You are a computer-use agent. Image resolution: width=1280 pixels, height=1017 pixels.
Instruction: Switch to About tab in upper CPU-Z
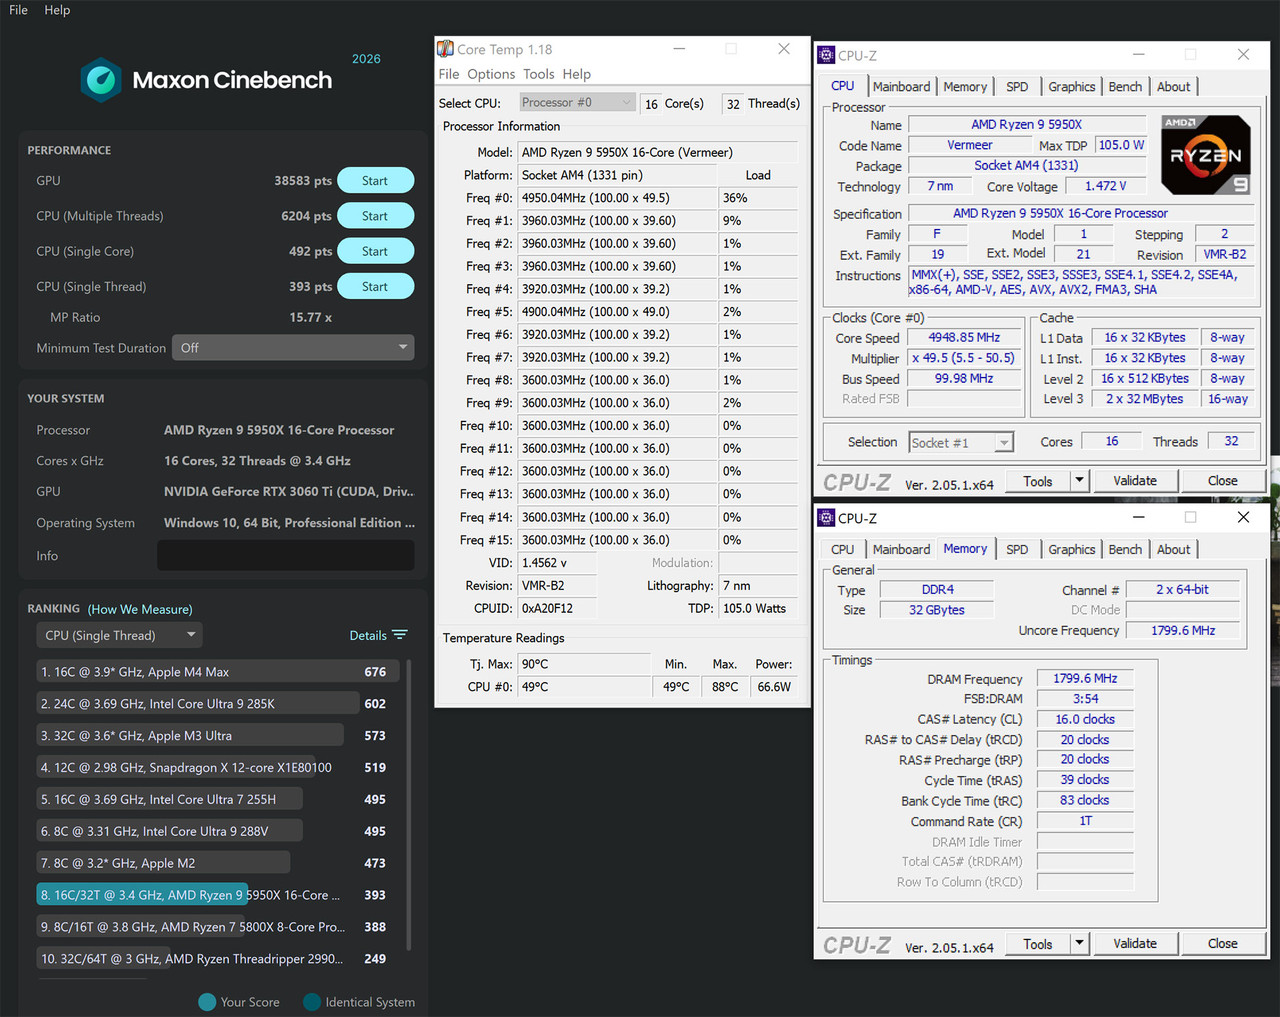click(x=1173, y=87)
